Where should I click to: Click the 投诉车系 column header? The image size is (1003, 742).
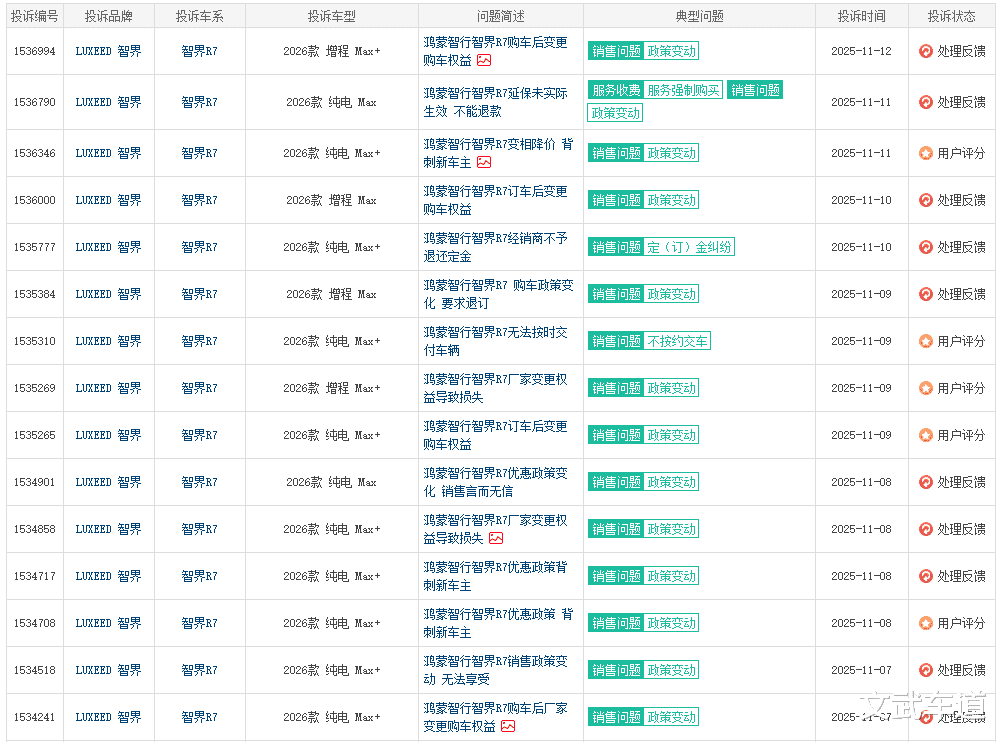[200, 17]
